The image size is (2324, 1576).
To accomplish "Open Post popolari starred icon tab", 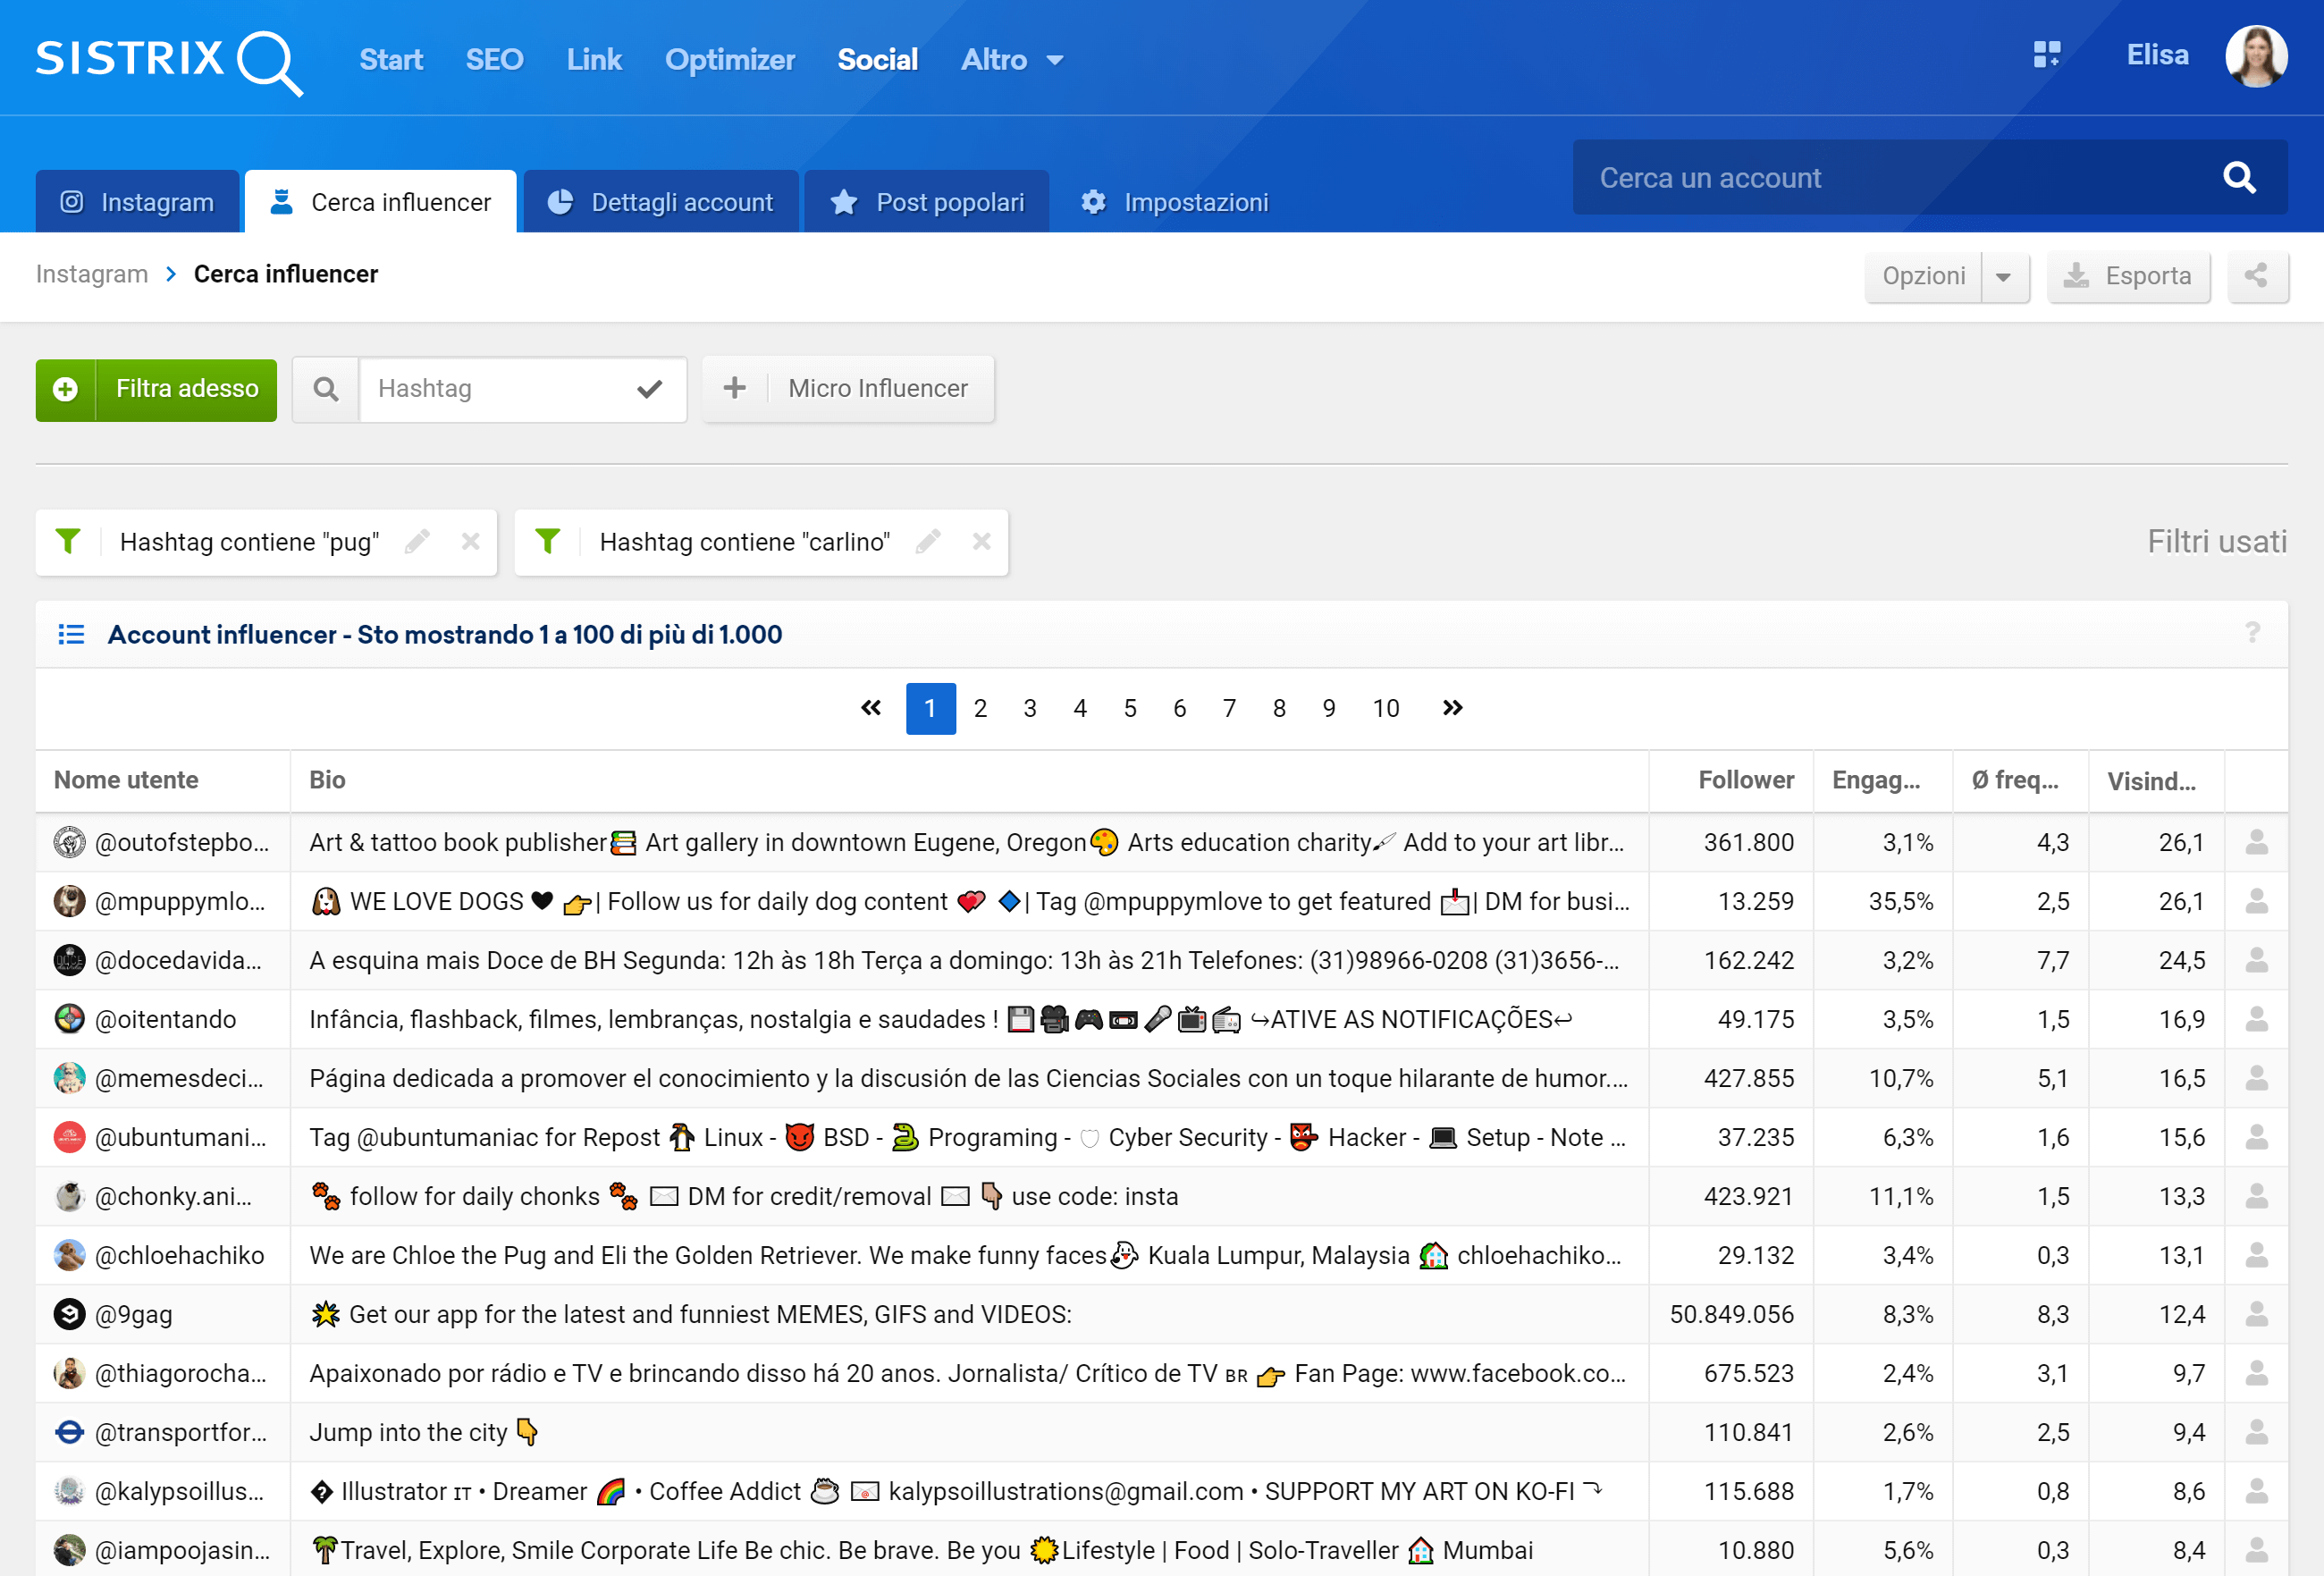I will click(930, 200).
